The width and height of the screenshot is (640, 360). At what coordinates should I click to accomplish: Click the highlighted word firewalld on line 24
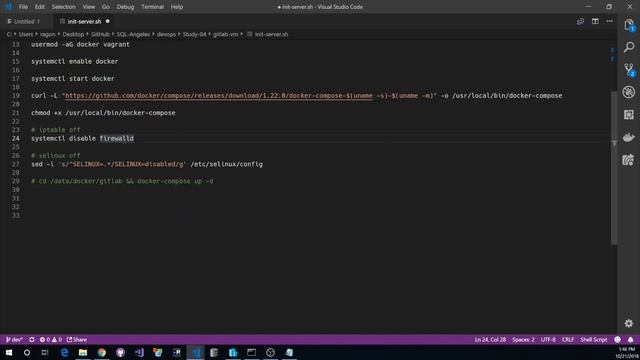coord(117,138)
